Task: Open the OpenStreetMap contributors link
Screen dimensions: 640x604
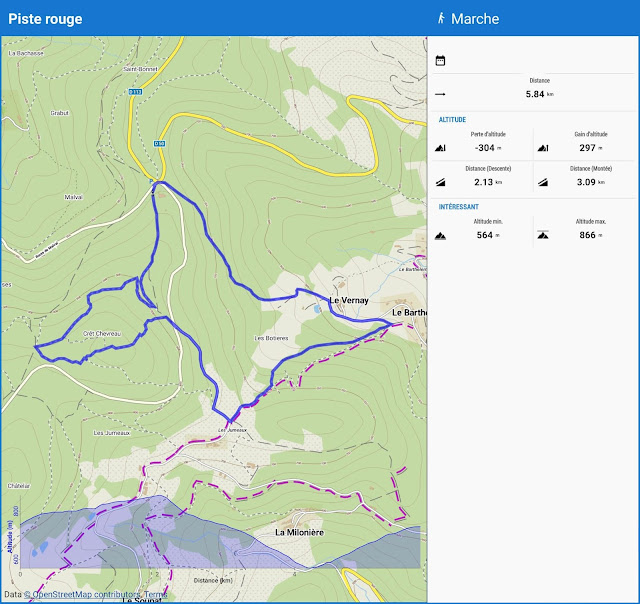Action: [x=82, y=594]
